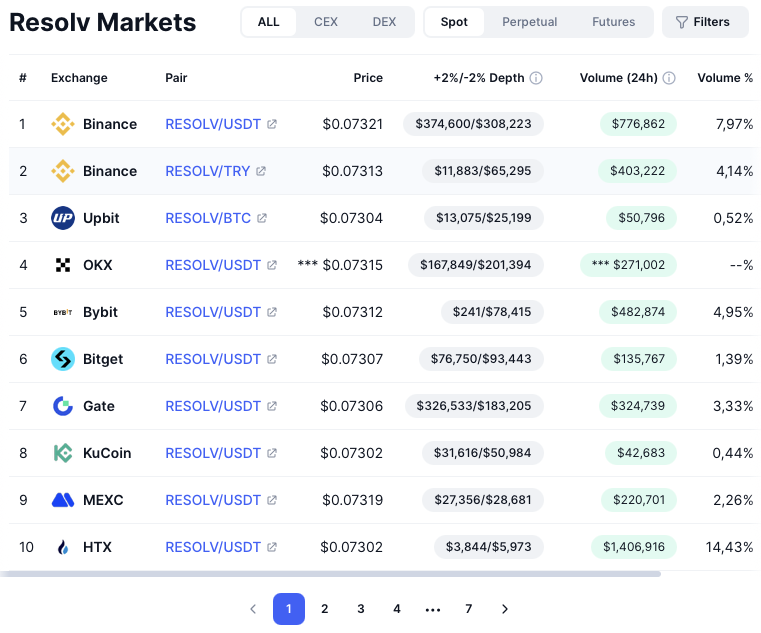Screen dimensions: 761x633
Task: Click the OKX exchange logo icon
Action: pos(63,265)
